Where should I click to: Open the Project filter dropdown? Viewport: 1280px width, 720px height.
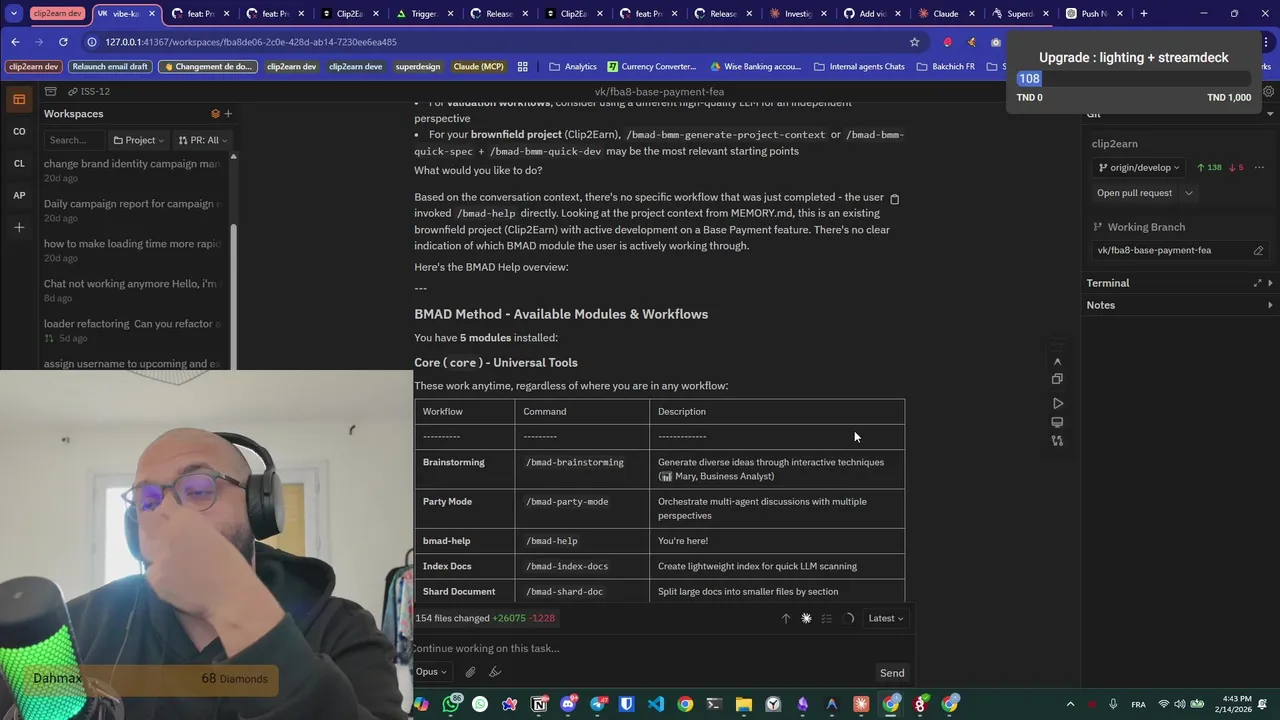(138, 140)
